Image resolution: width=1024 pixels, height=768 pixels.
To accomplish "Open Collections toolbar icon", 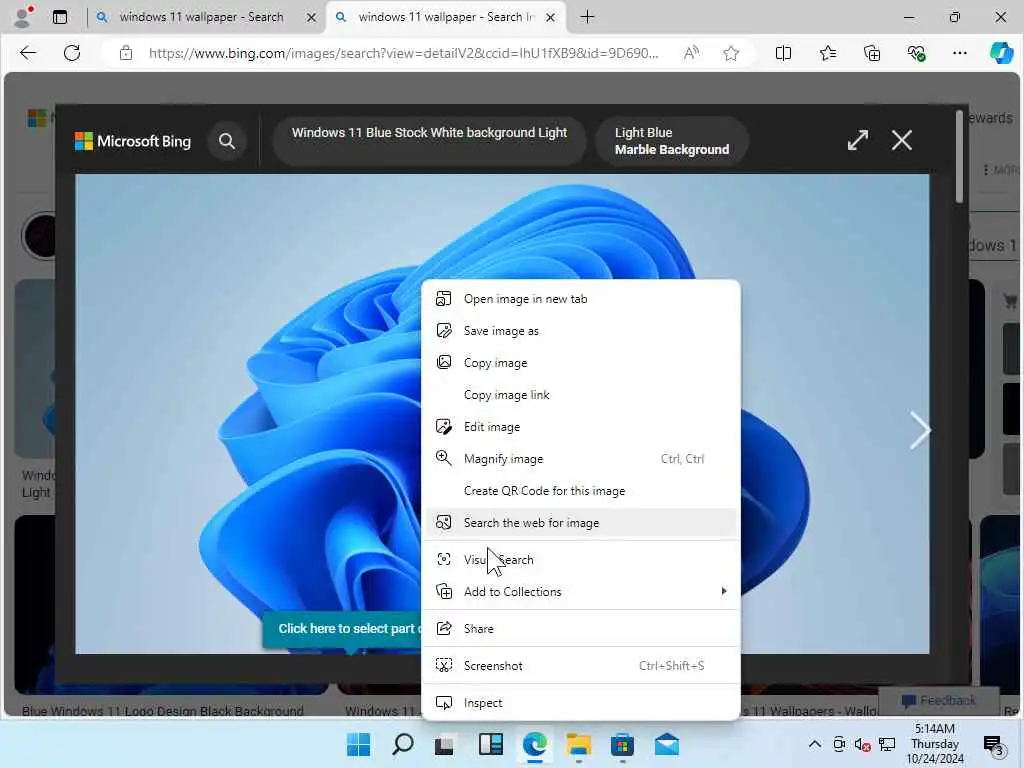I will [x=872, y=53].
